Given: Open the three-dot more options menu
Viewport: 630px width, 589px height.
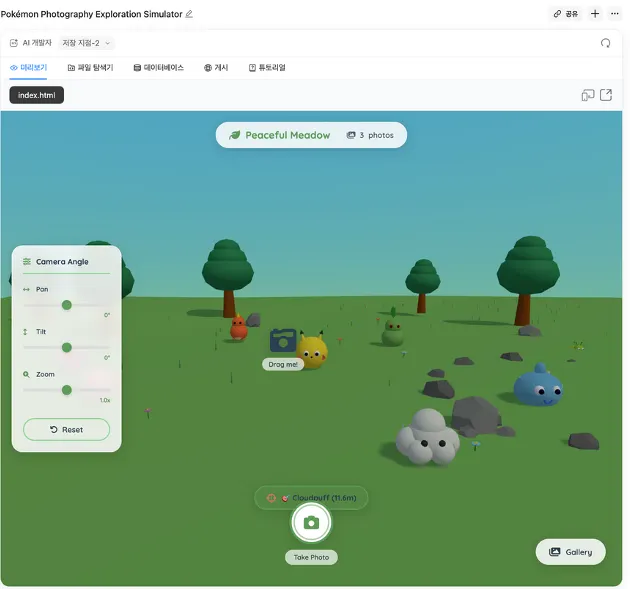Looking at the screenshot, I should [x=614, y=14].
